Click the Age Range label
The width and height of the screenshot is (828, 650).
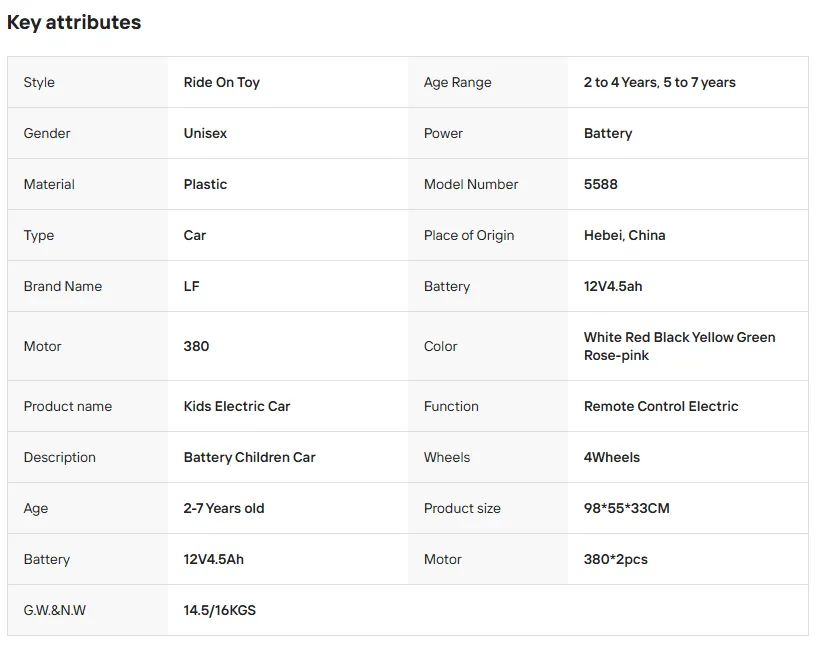pyautogui.click(x=457, y=82)
